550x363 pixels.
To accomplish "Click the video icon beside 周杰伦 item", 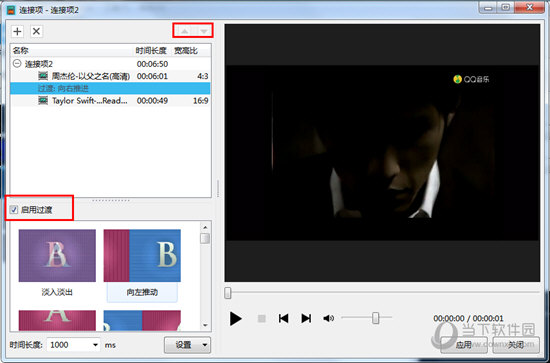I will click(43, 76).
